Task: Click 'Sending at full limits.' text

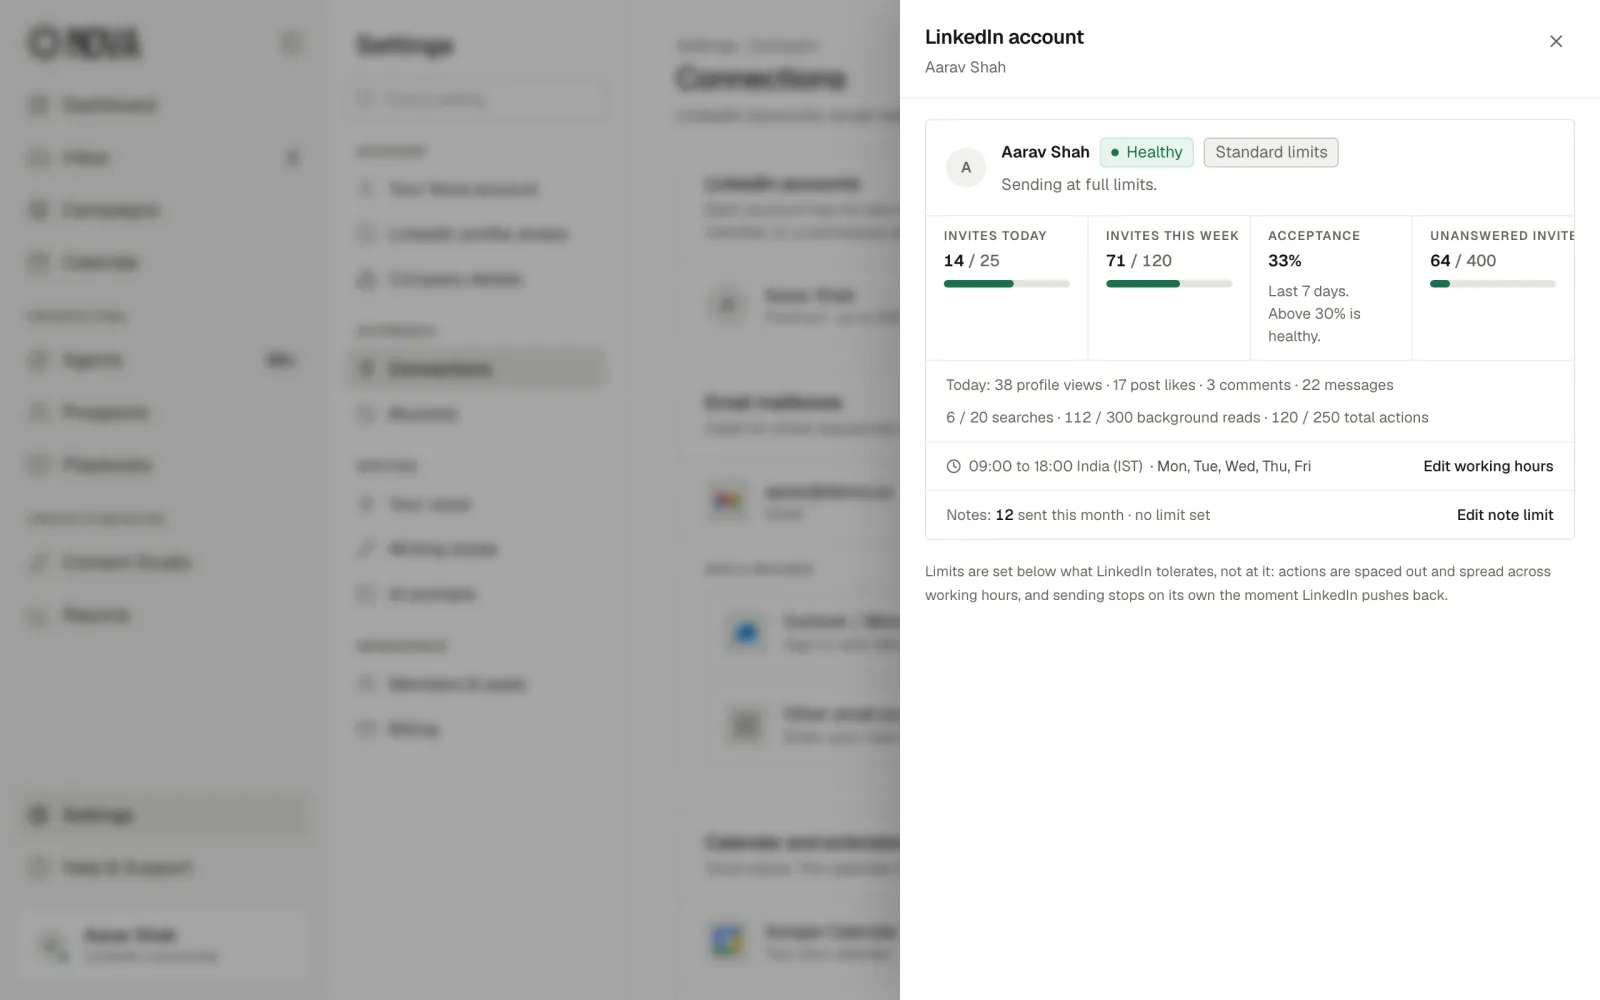Action: tap(1079, 184)
